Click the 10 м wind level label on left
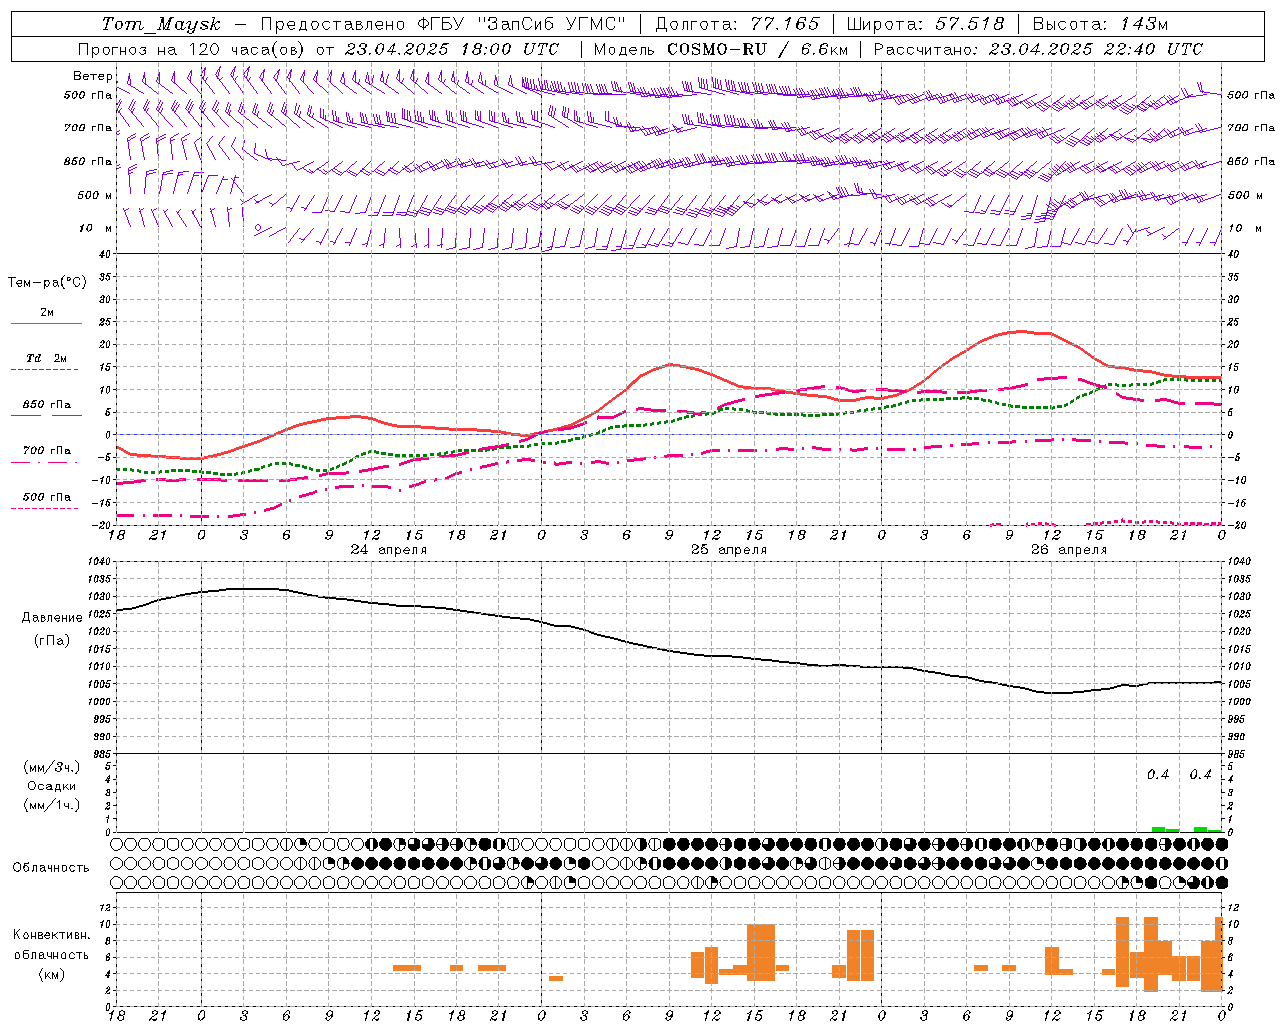Screen dimensions: 1280x1024 (x=96, y=229)
